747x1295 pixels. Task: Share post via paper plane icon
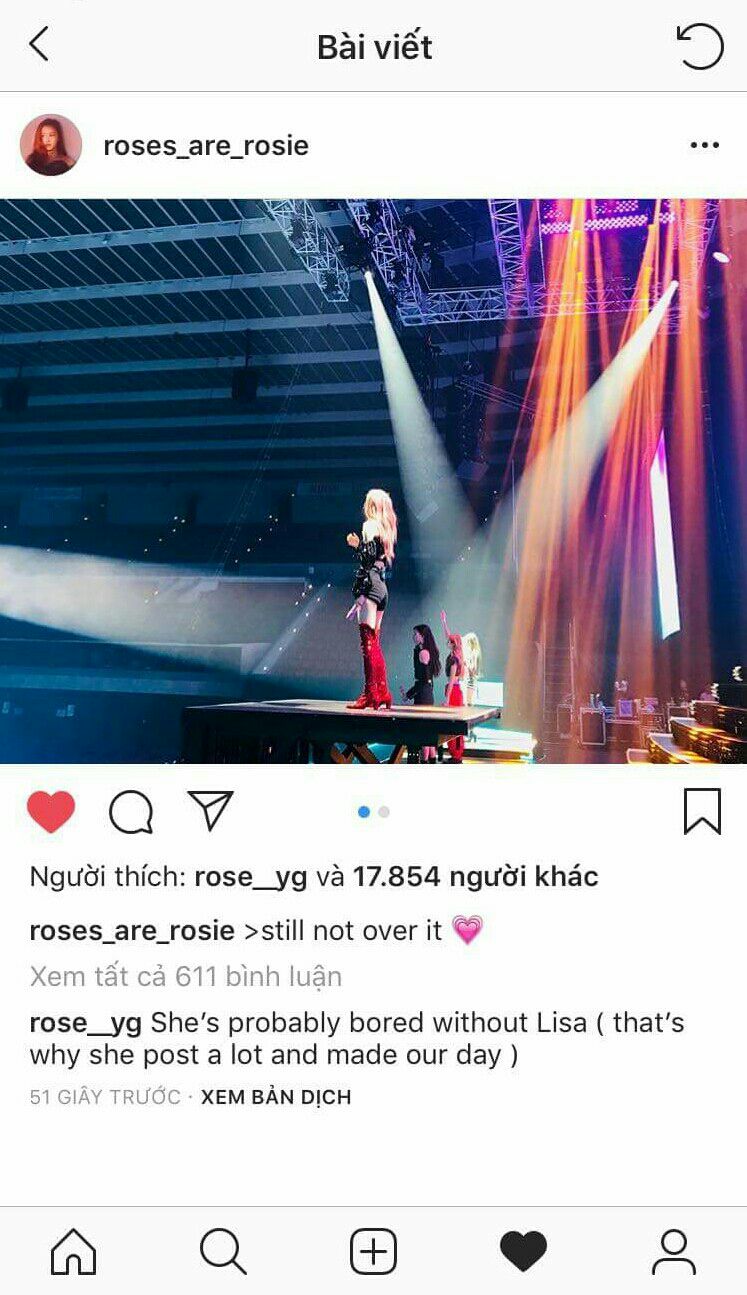(x=211, y=810)
